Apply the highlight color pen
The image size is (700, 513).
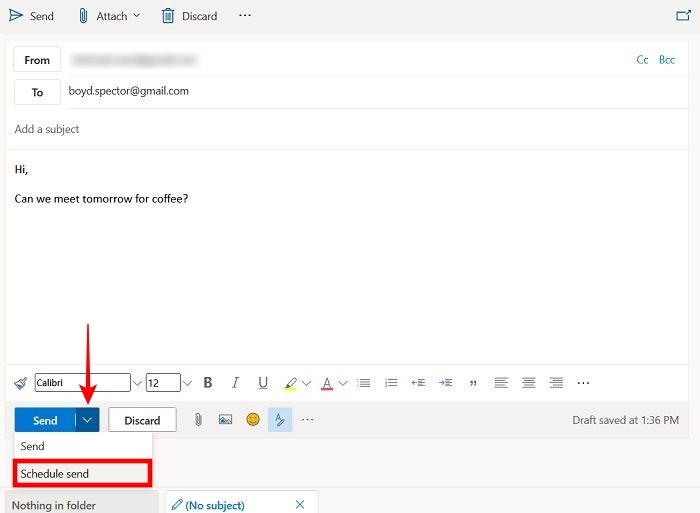(x=291, y=383)
